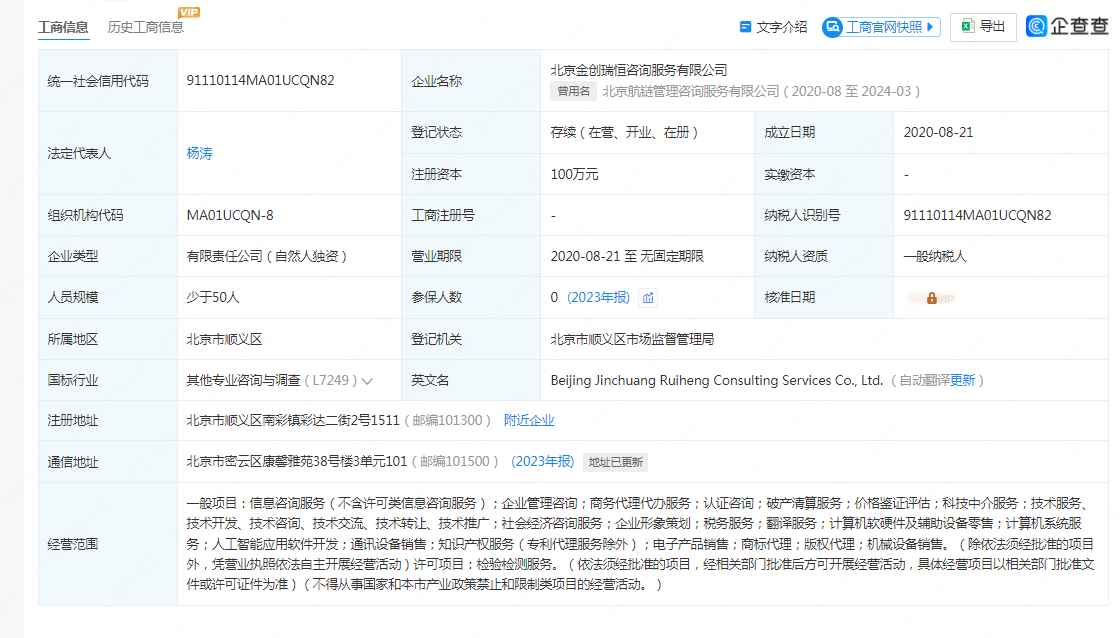This screenshot has width=1120, height=638.
Task: Open the 历史工商信息 tab
Action: click(145, 27)
